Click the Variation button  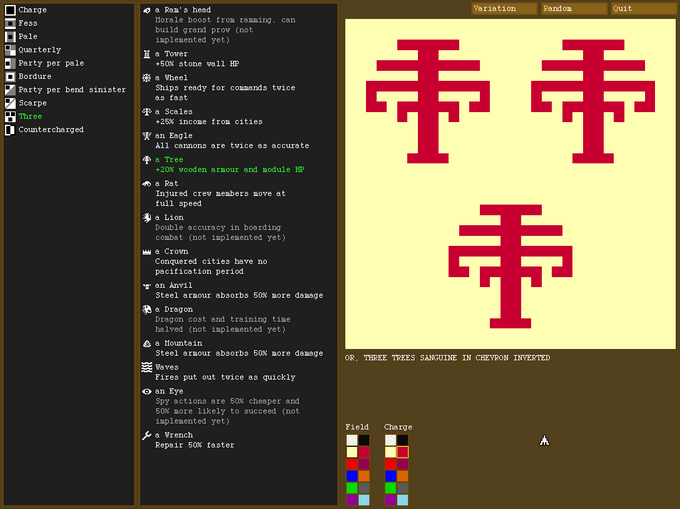point(504,9)
